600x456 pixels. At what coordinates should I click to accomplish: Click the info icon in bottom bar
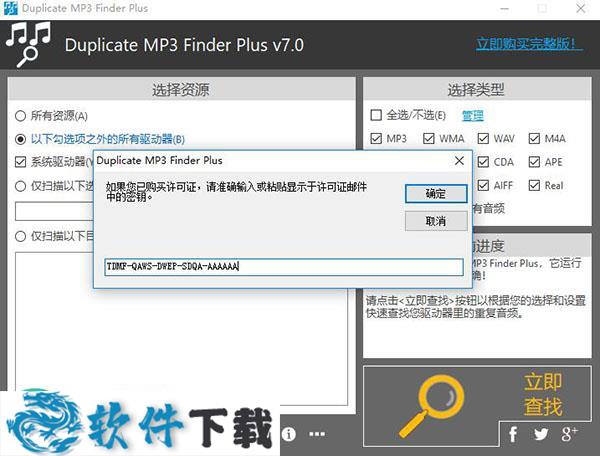[x=289, y=434]
